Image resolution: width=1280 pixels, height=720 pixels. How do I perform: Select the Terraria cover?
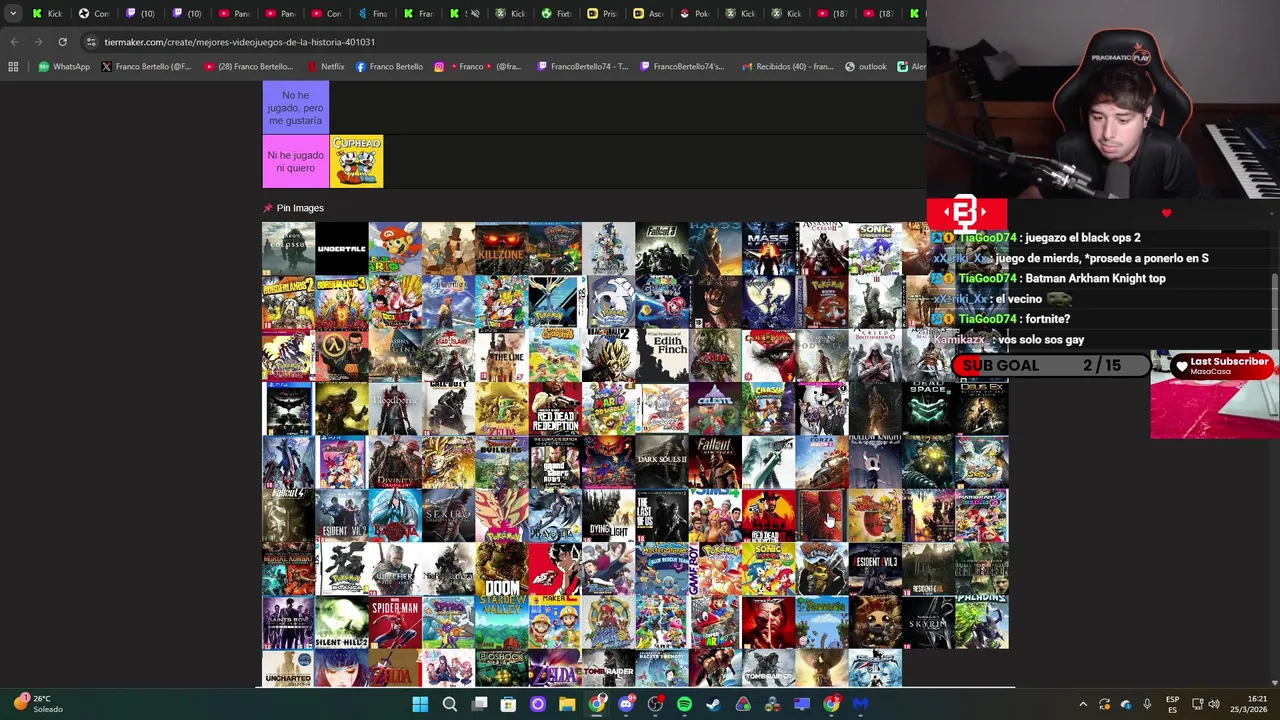(x=821, y=623)
